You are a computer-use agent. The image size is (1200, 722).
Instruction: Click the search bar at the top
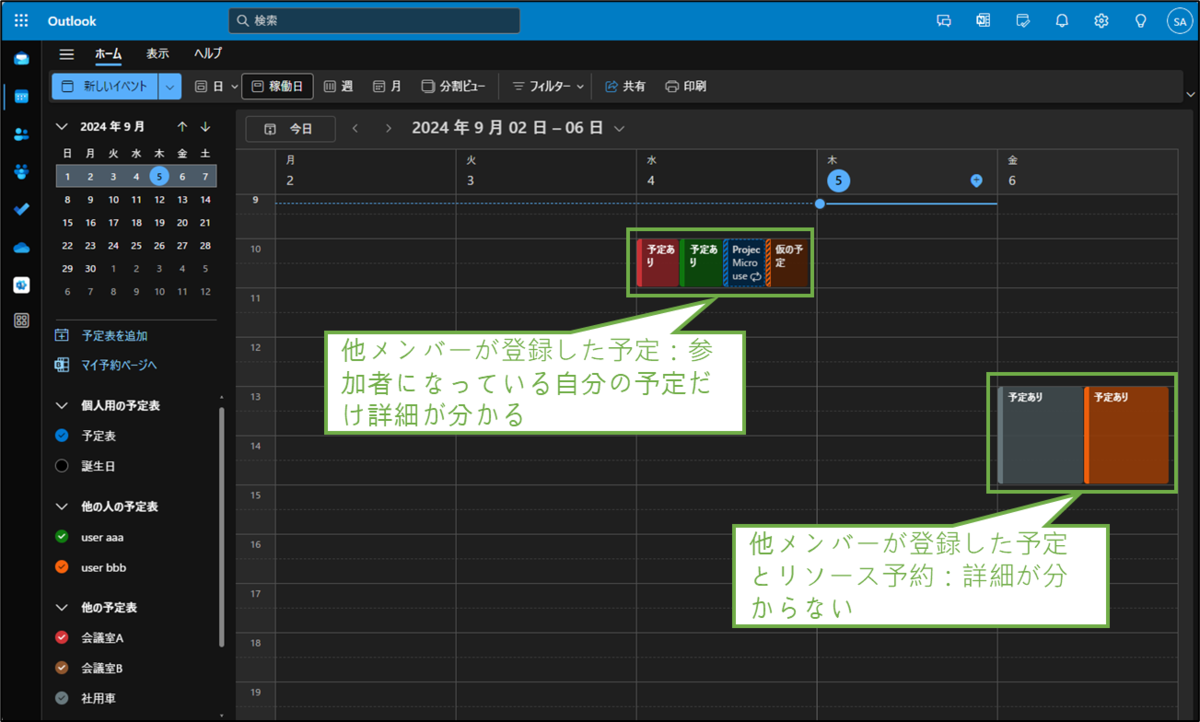click(373, 20)
